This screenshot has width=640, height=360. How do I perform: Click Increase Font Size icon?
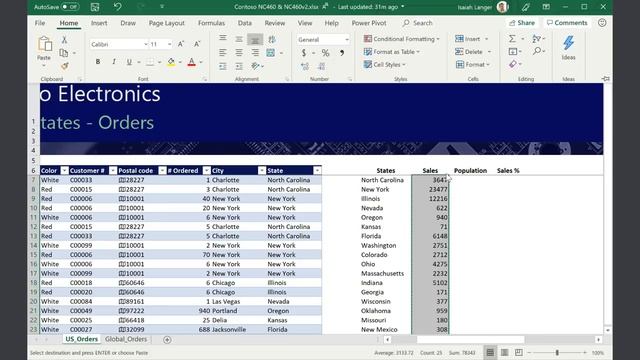coord(181,44)
